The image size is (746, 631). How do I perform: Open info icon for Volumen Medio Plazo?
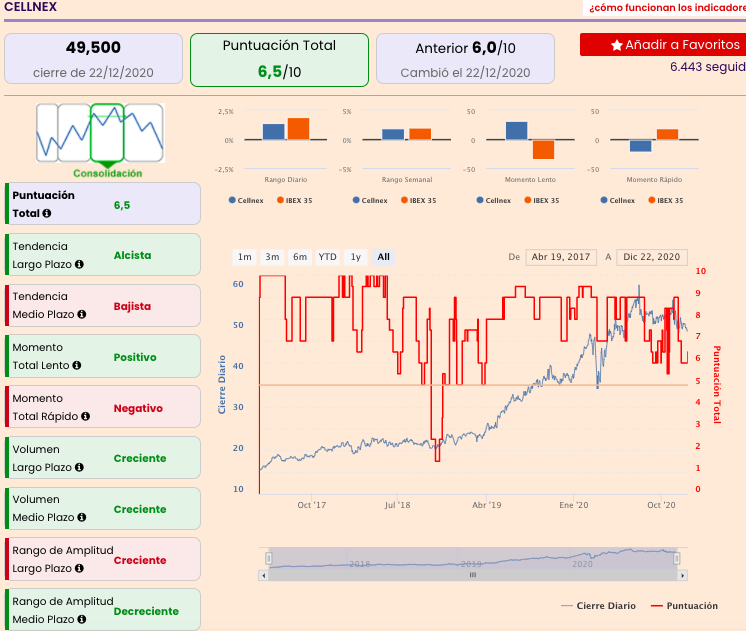tap(82, 517)
